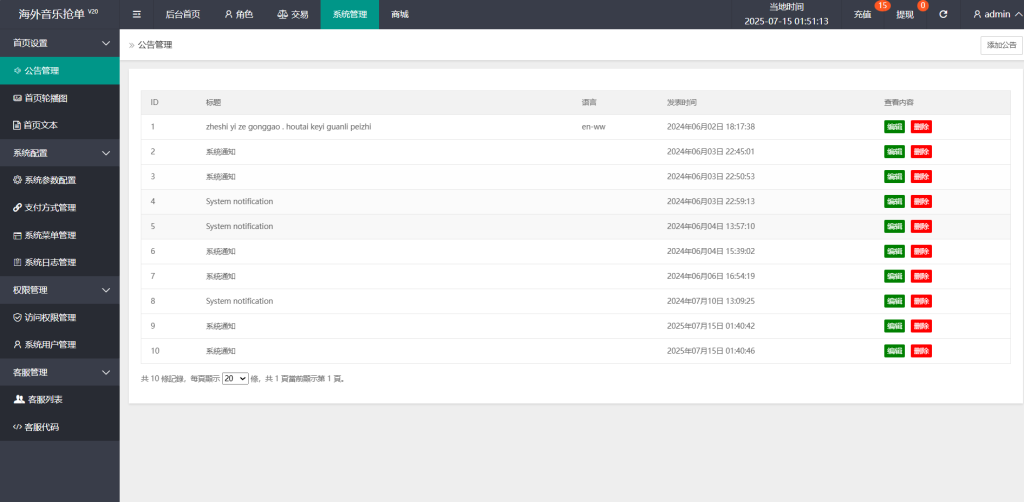Screen dimensions: 1024x502
Task: Delete announcement with ID 5
Action: click(921, 227)
